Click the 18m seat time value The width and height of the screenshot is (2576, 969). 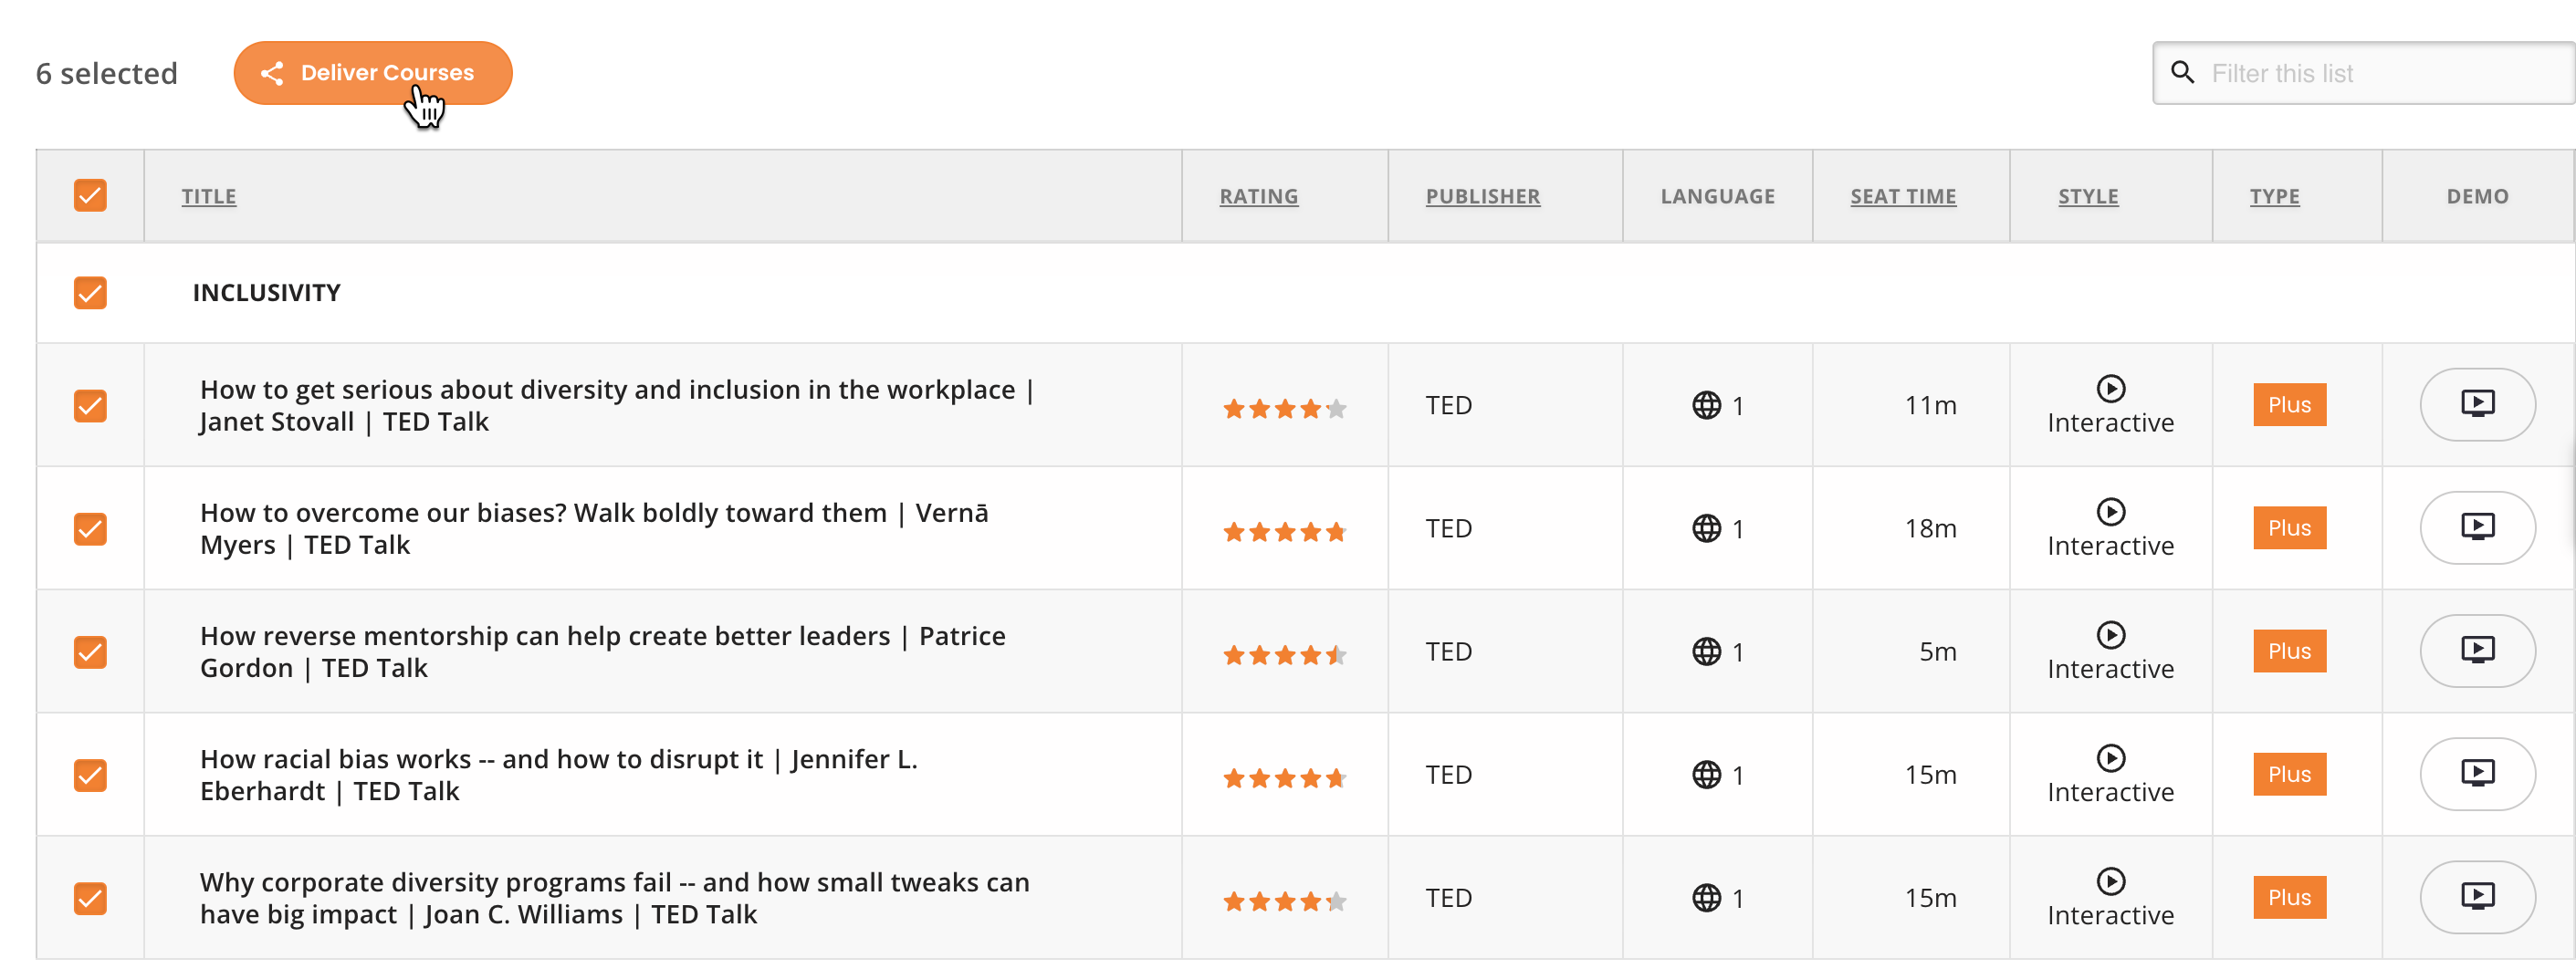[1930, 528]
